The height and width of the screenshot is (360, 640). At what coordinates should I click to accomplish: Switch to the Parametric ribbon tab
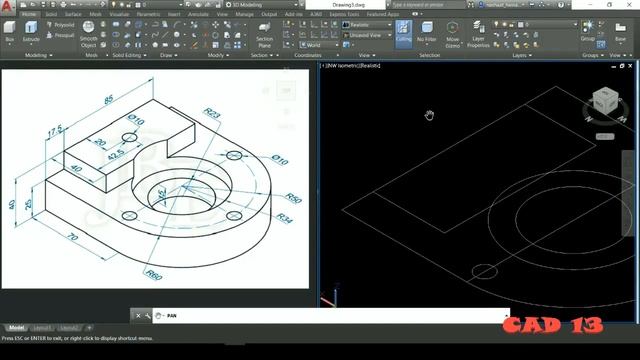[x=148, y=14]
